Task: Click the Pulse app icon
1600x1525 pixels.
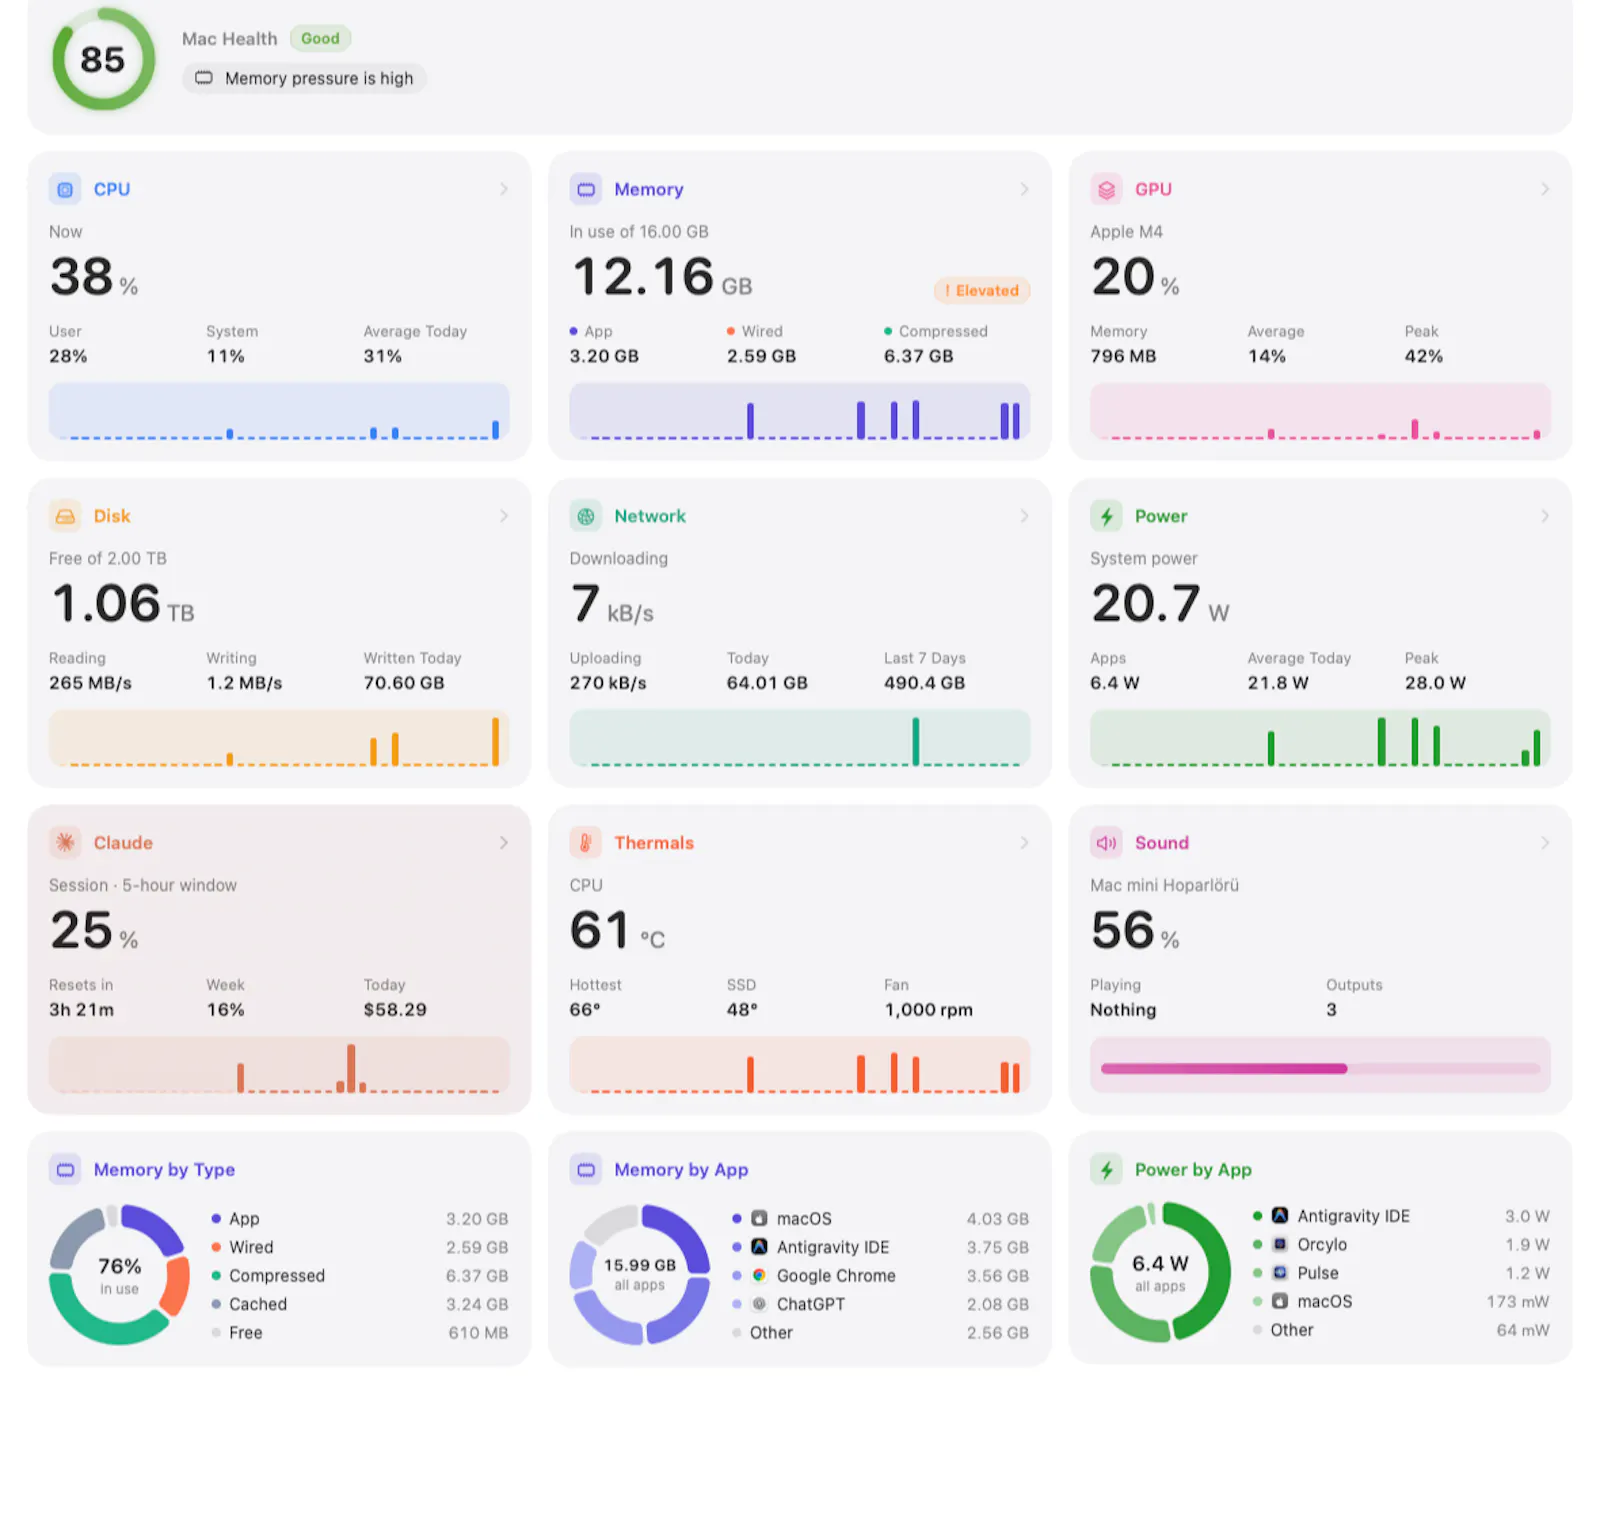Action: (x=1280, y=1273)
